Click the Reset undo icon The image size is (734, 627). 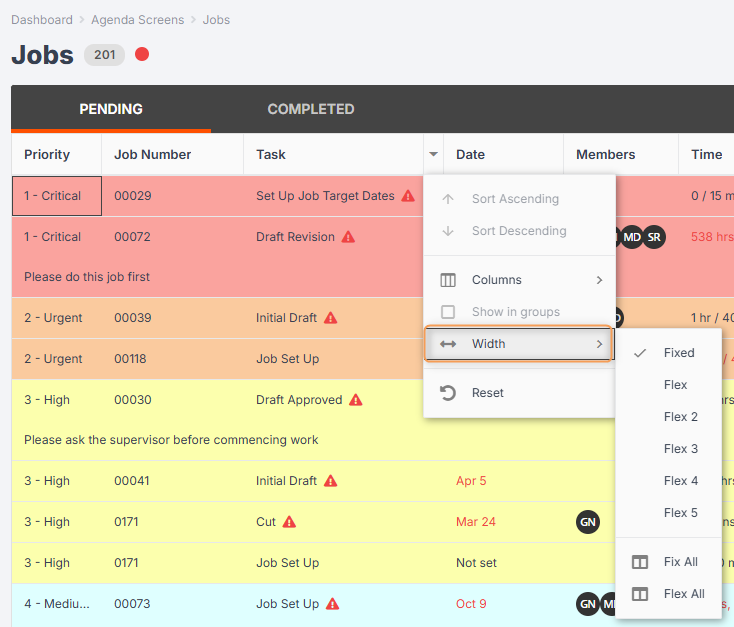[448, 393]
